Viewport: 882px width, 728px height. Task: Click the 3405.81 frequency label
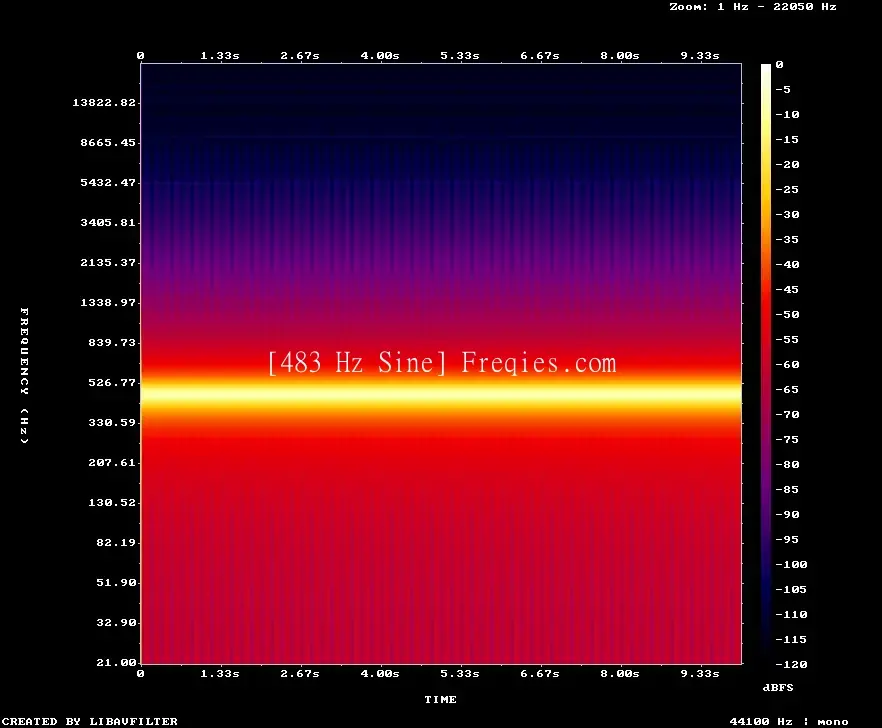108,222
